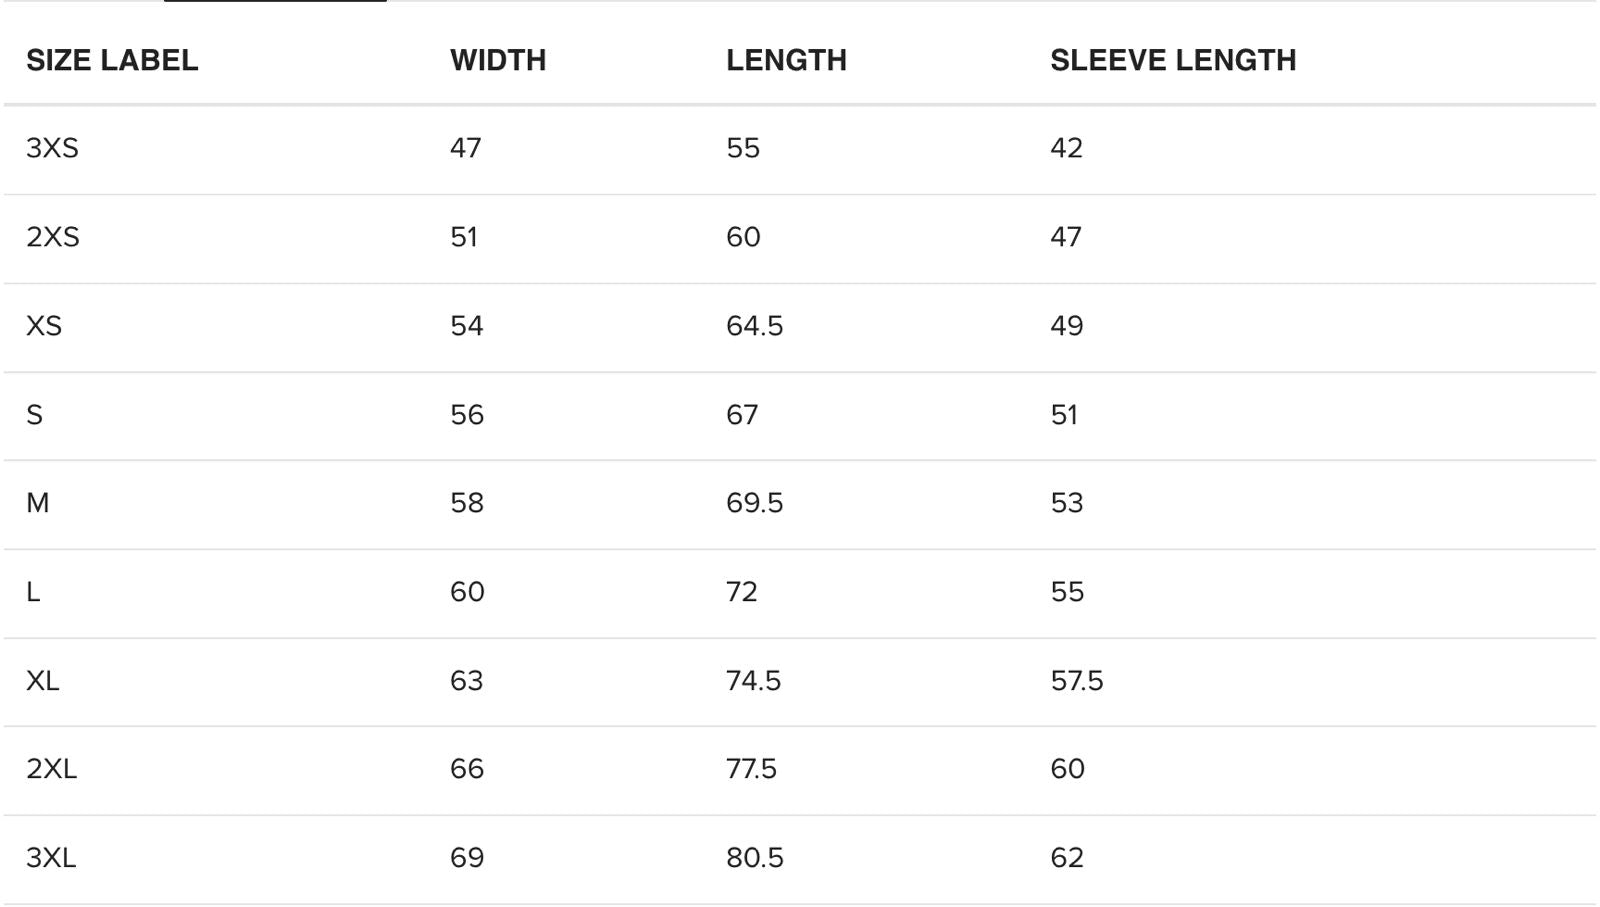Select the 3XS size row label
The image size is (1600, 907).
click(52, 148)
